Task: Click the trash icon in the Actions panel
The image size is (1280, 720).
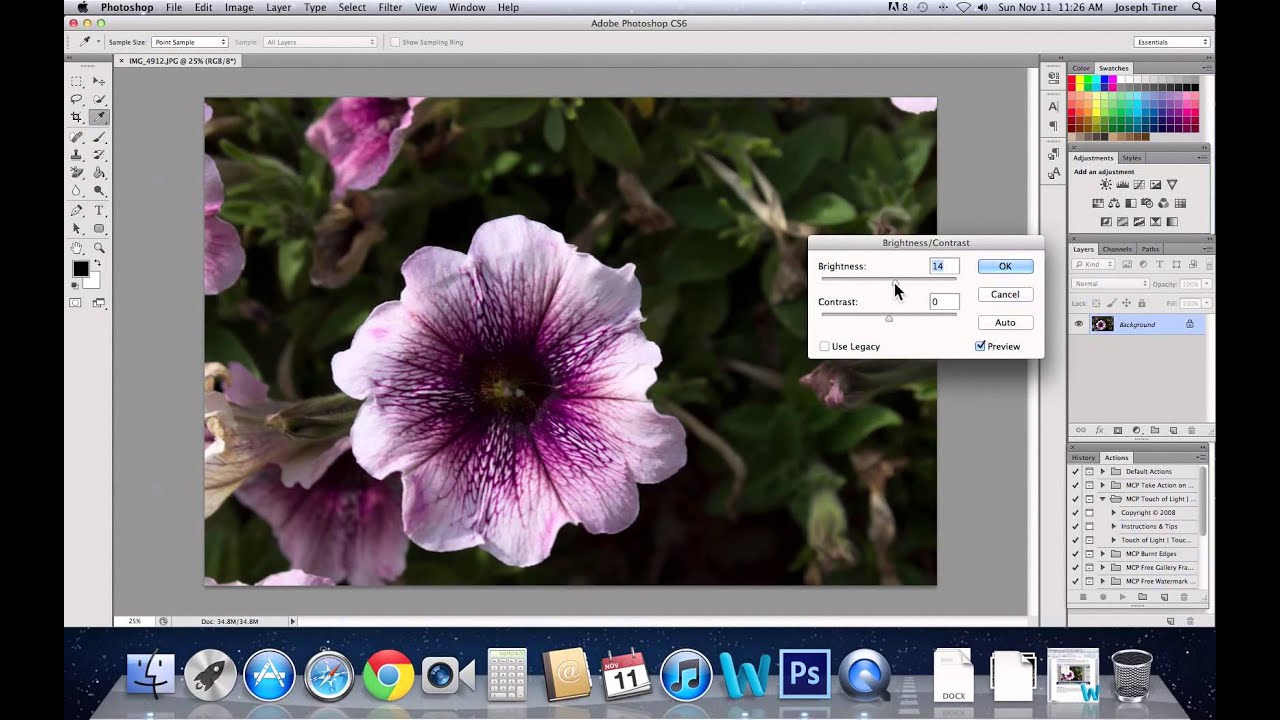Action: [x=1184, y=597]
